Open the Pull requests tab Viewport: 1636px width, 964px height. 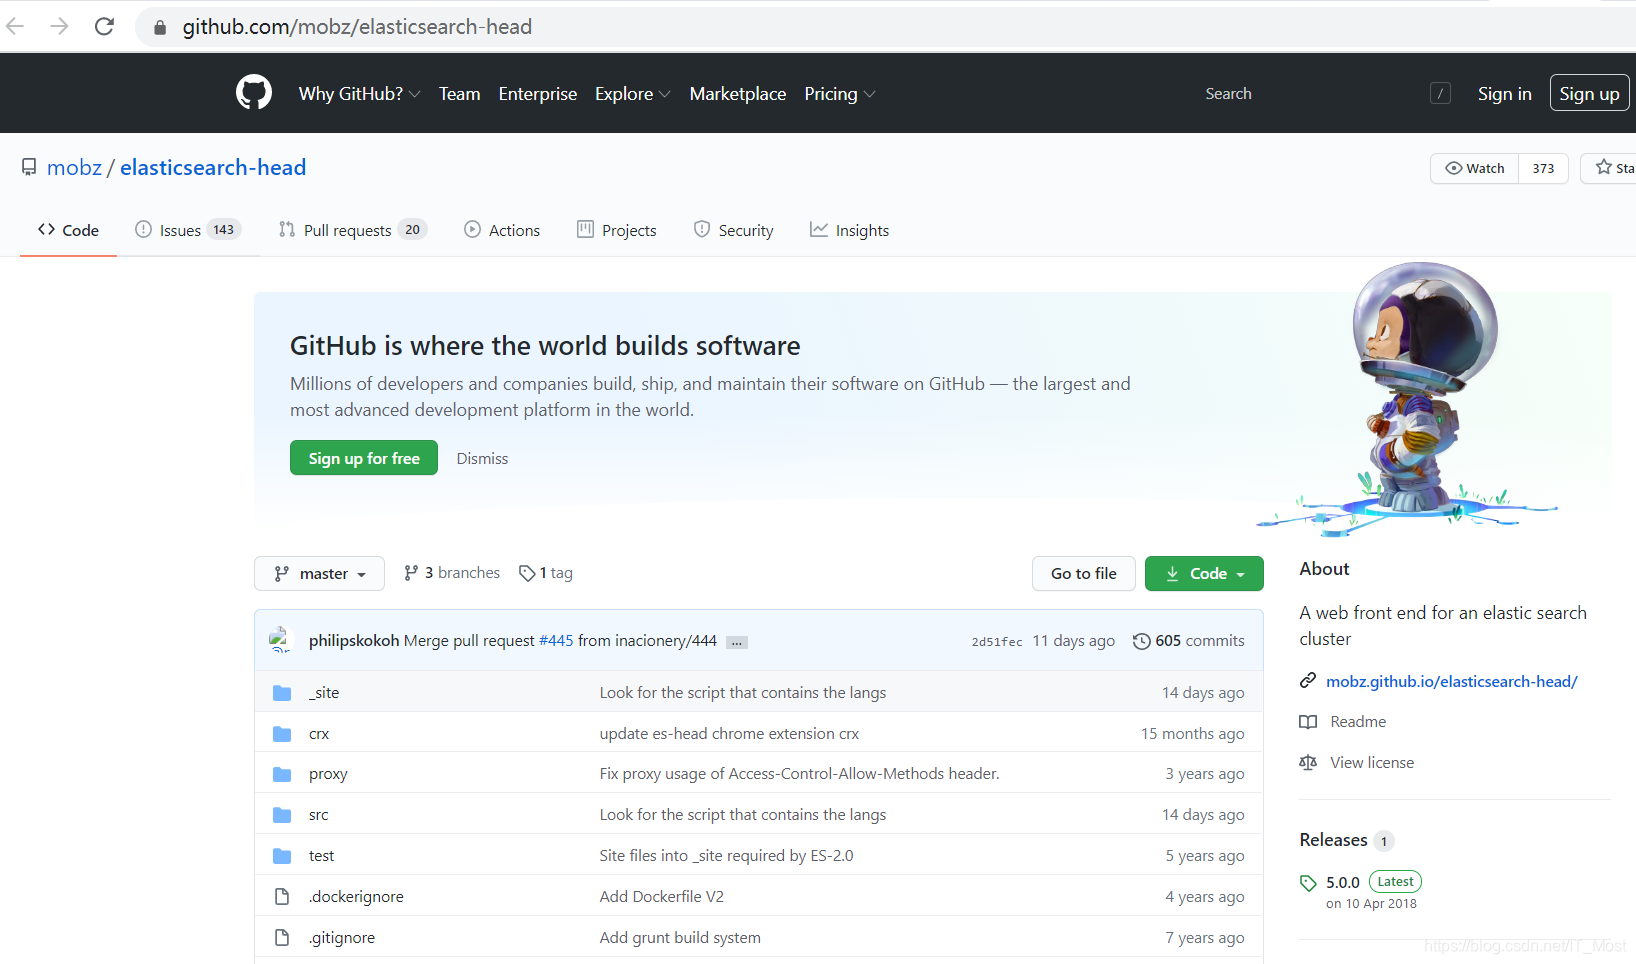tap(352, 230)
